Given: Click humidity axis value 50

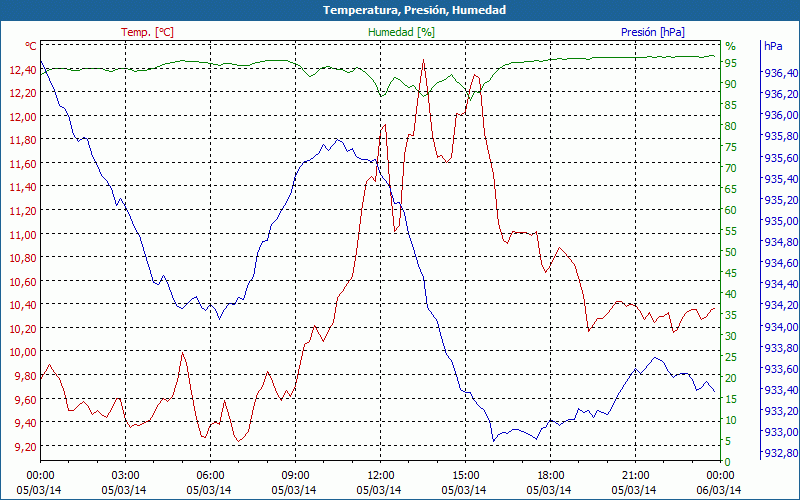Looking at the screenshot, I should tap(731, 252).
